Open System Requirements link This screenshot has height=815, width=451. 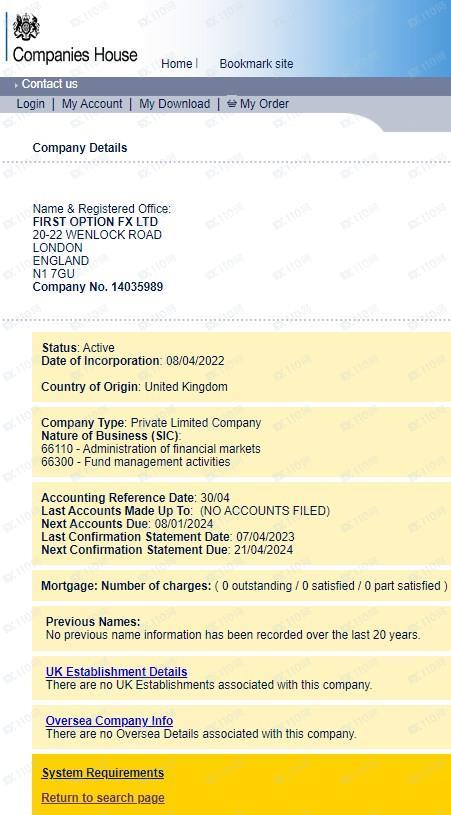103,773
